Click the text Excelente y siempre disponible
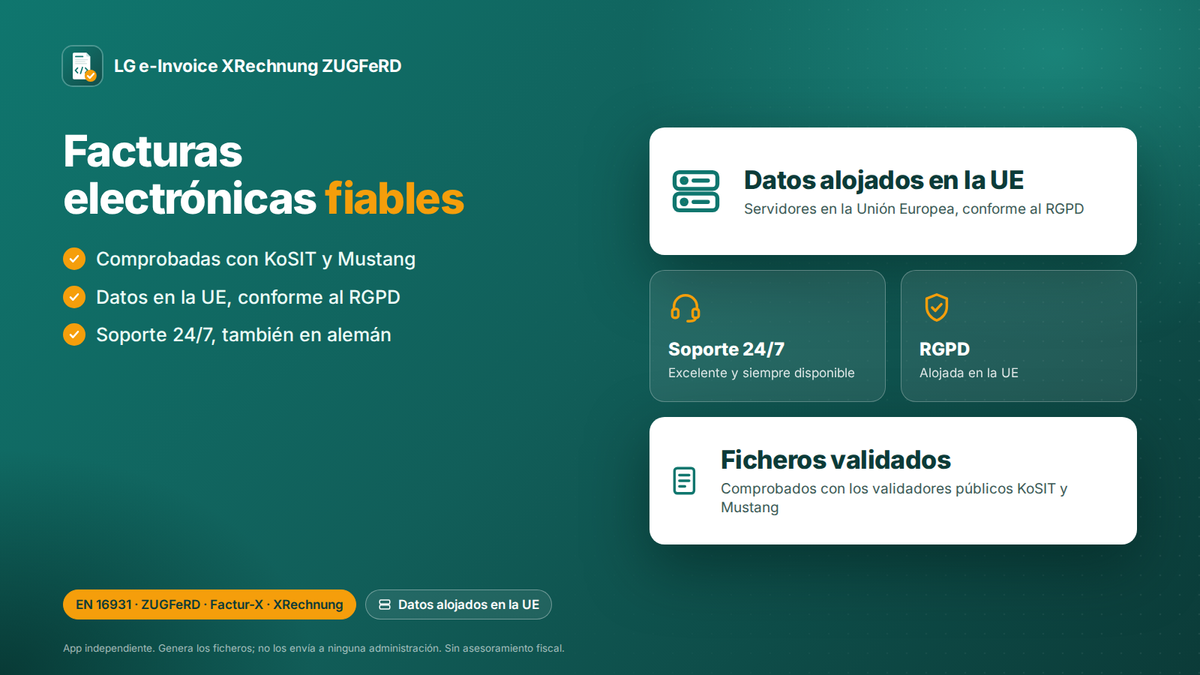 [x=761, y=373]
